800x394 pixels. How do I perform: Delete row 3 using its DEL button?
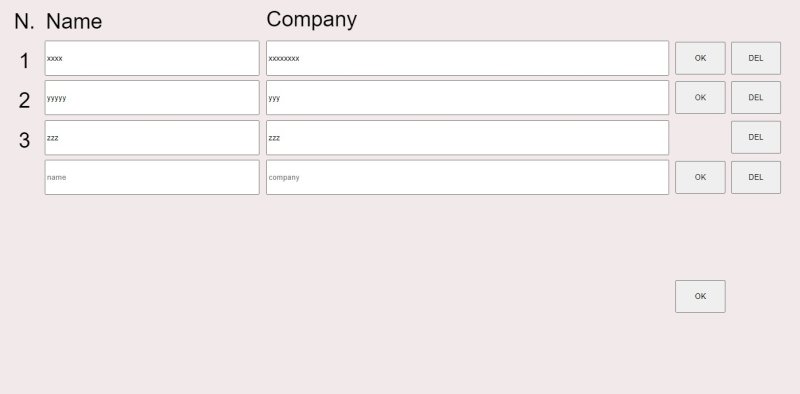(756, 137)
